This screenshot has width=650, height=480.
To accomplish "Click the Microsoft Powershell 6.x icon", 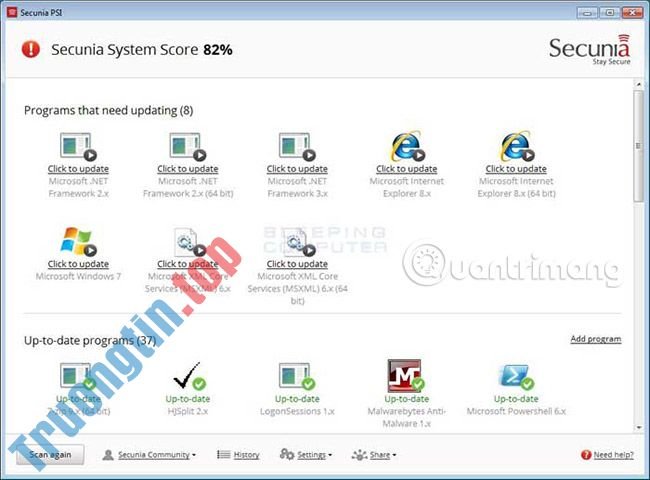I will tap(517, 376).
